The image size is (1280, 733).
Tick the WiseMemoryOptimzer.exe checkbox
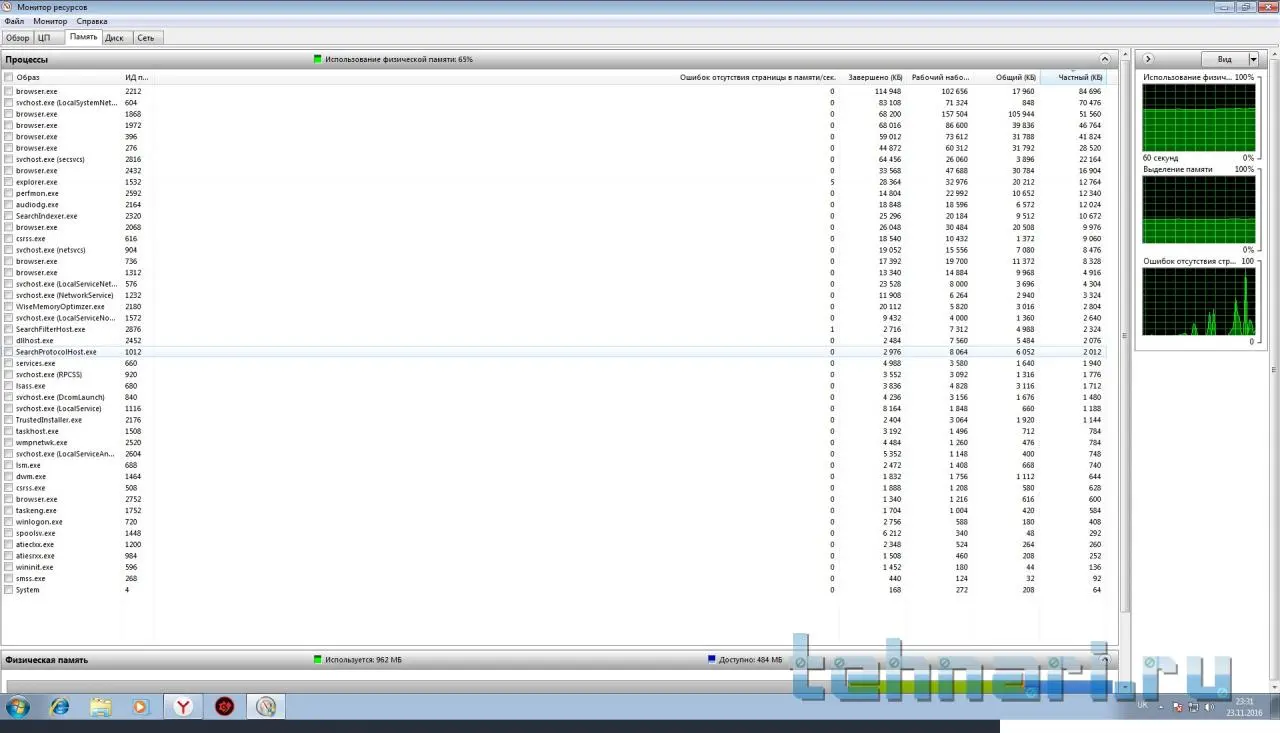pyautogui.click(x=9, y=307)
